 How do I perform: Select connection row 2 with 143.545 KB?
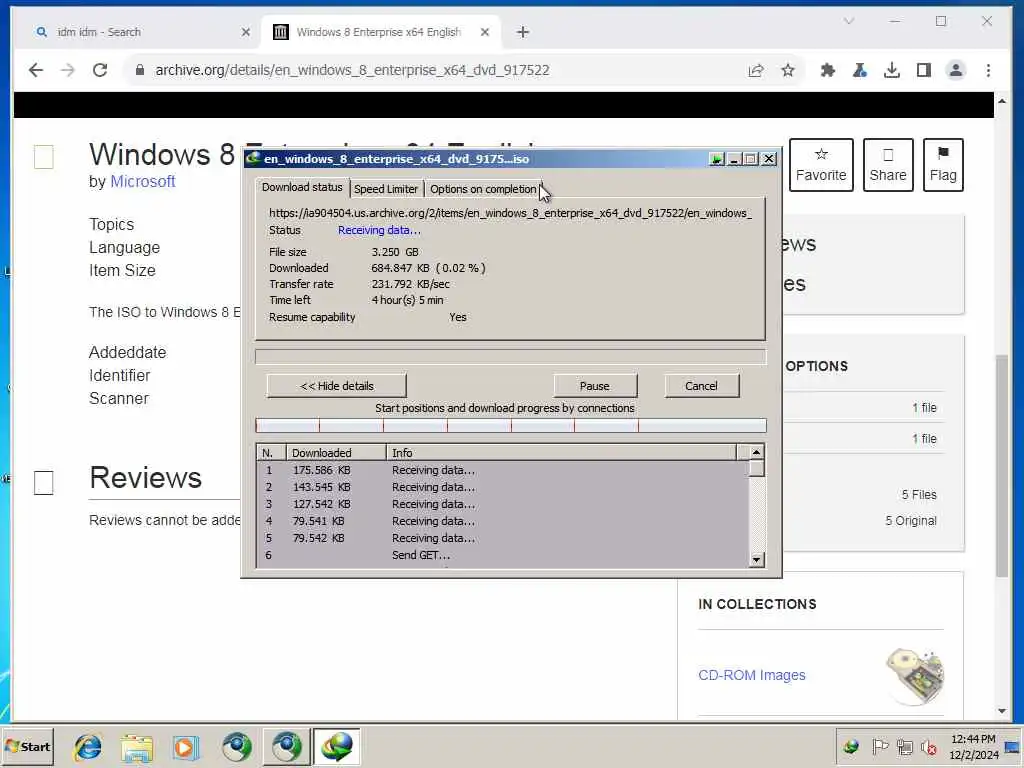coord(503,487)
